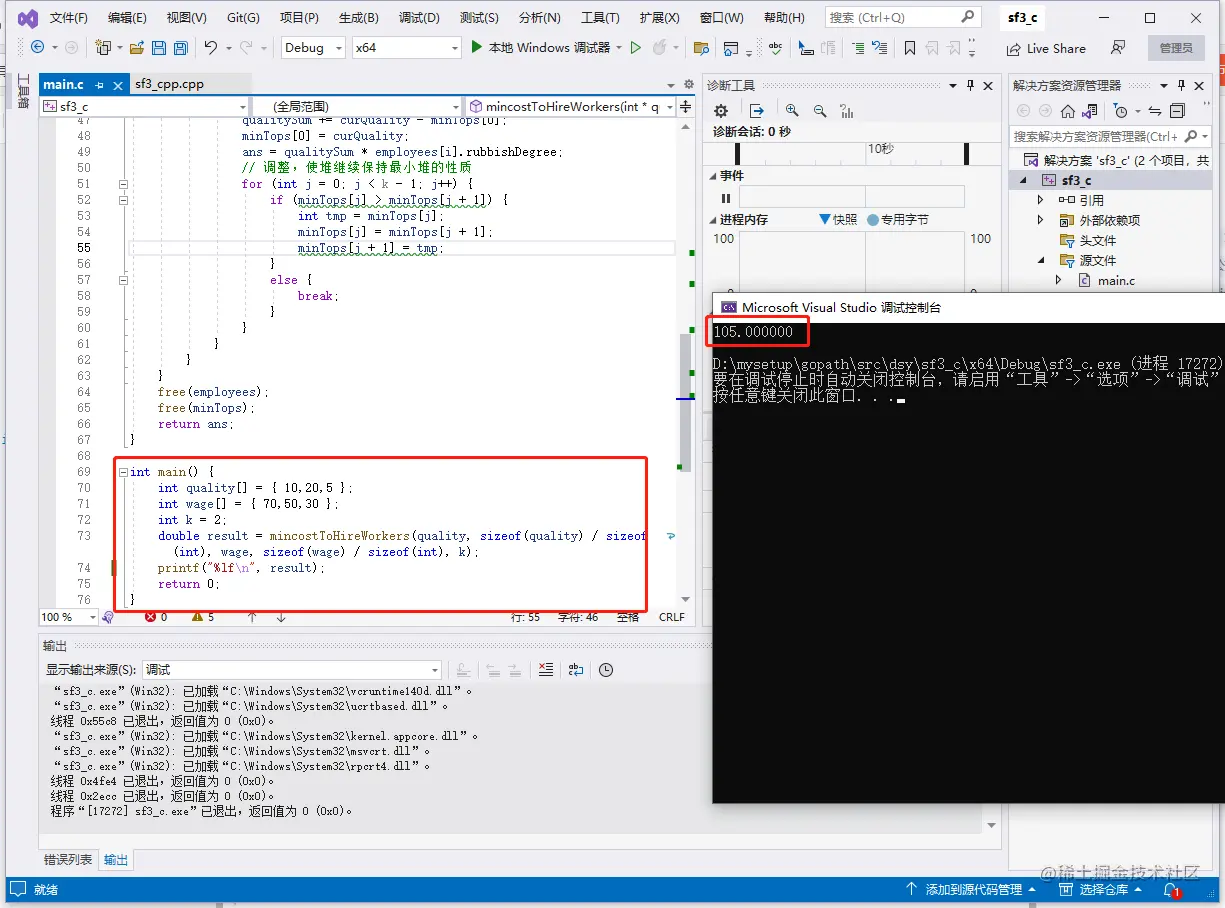Screen dimensions: 1225x908
Task: Click the open file folder icon
Action: 137,47
